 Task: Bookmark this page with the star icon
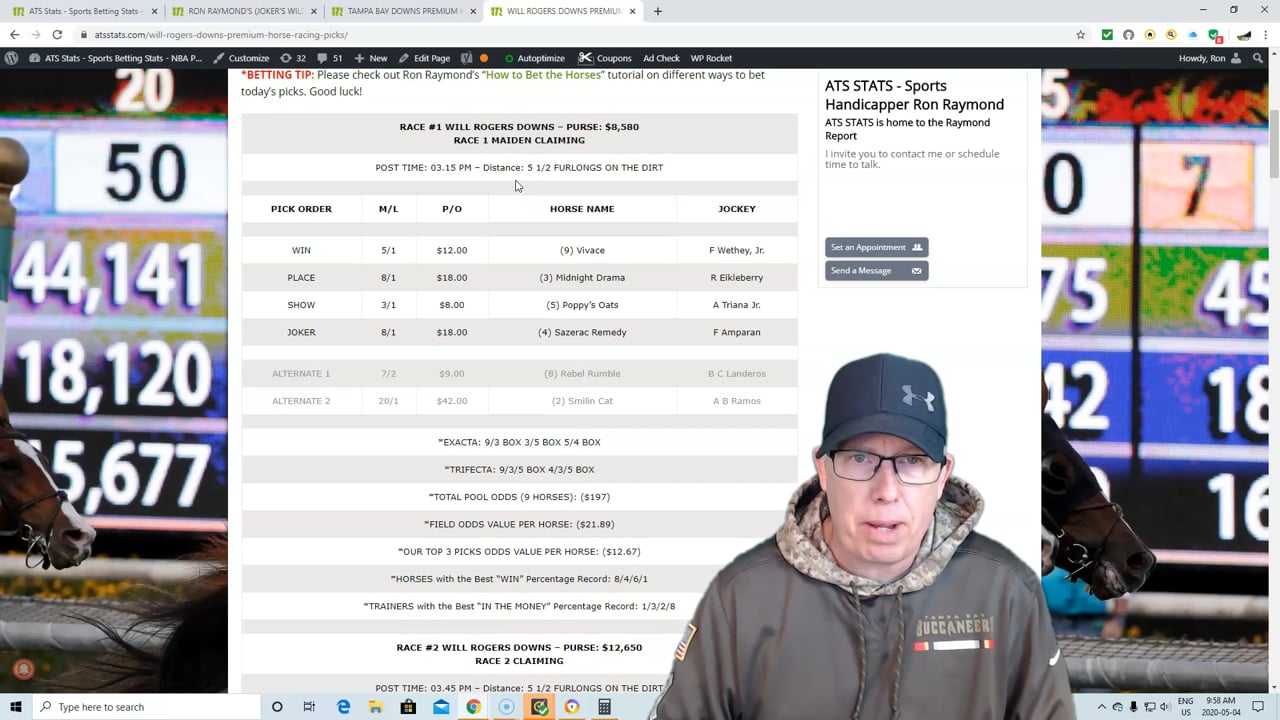(1080, 34)
